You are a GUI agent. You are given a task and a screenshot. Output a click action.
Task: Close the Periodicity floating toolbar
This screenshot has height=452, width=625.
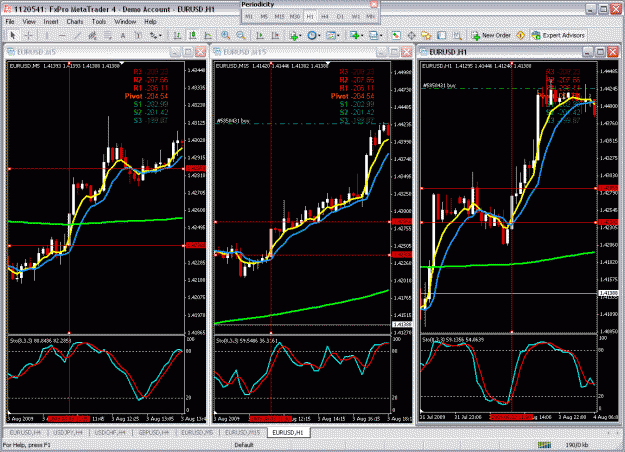click(x=374, y=4)
